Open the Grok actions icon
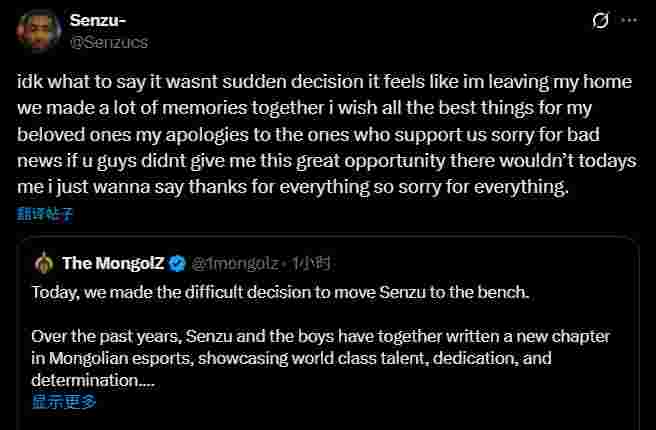This screenshot has height=430, width=656. pyautogui.click(x=602, y=20)
